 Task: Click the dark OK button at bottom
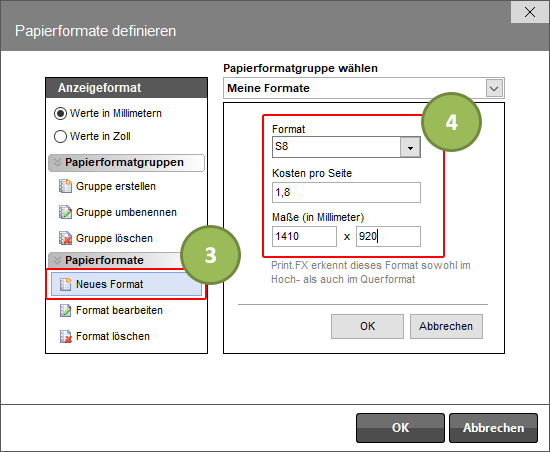pyautogui.click(x=400, y=428)
